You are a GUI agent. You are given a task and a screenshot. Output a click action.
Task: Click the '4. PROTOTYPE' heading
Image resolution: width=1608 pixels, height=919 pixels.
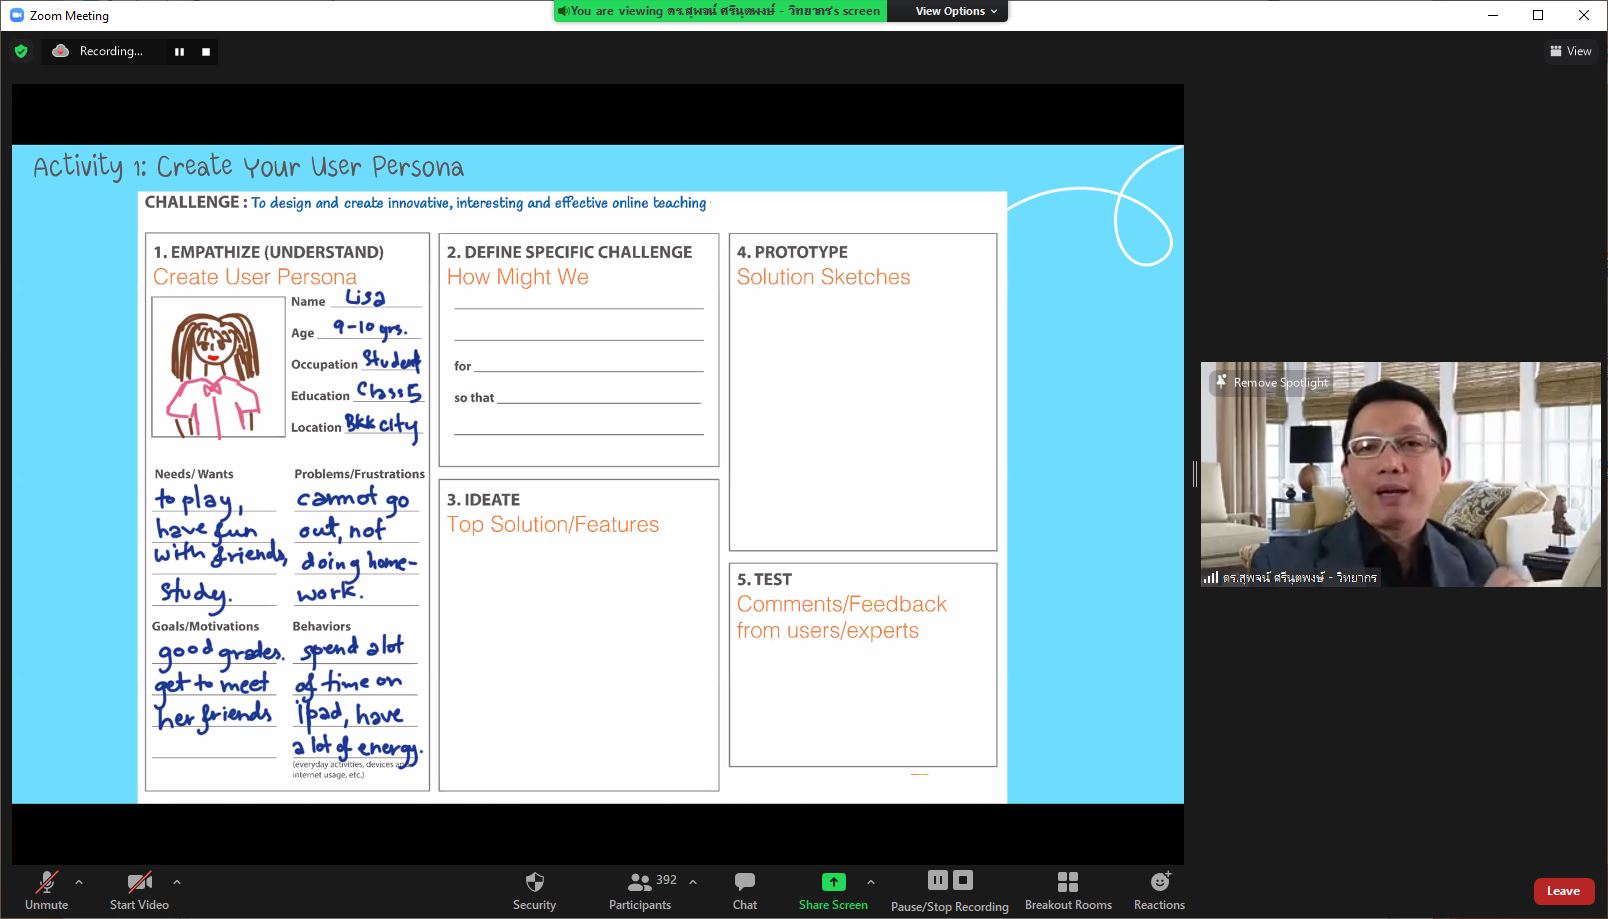(792, 252)
